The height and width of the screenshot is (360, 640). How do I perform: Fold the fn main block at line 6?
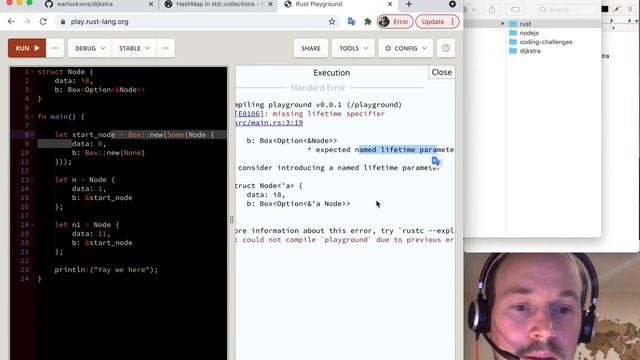tap(32, 117)
